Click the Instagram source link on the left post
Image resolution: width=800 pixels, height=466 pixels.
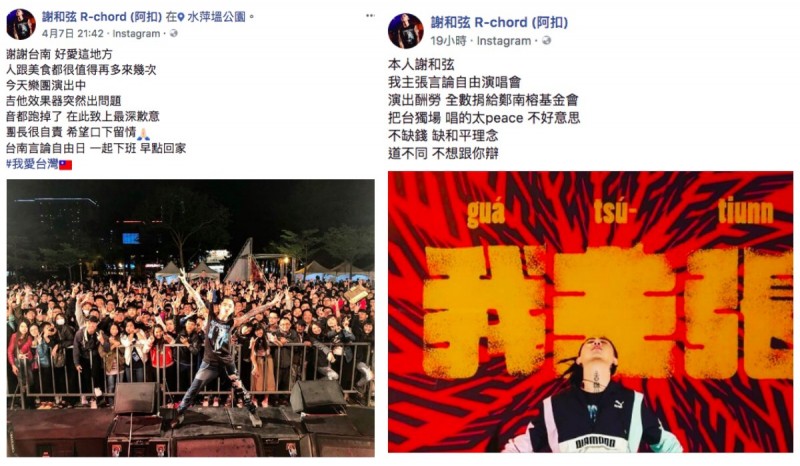click(136, 34)
